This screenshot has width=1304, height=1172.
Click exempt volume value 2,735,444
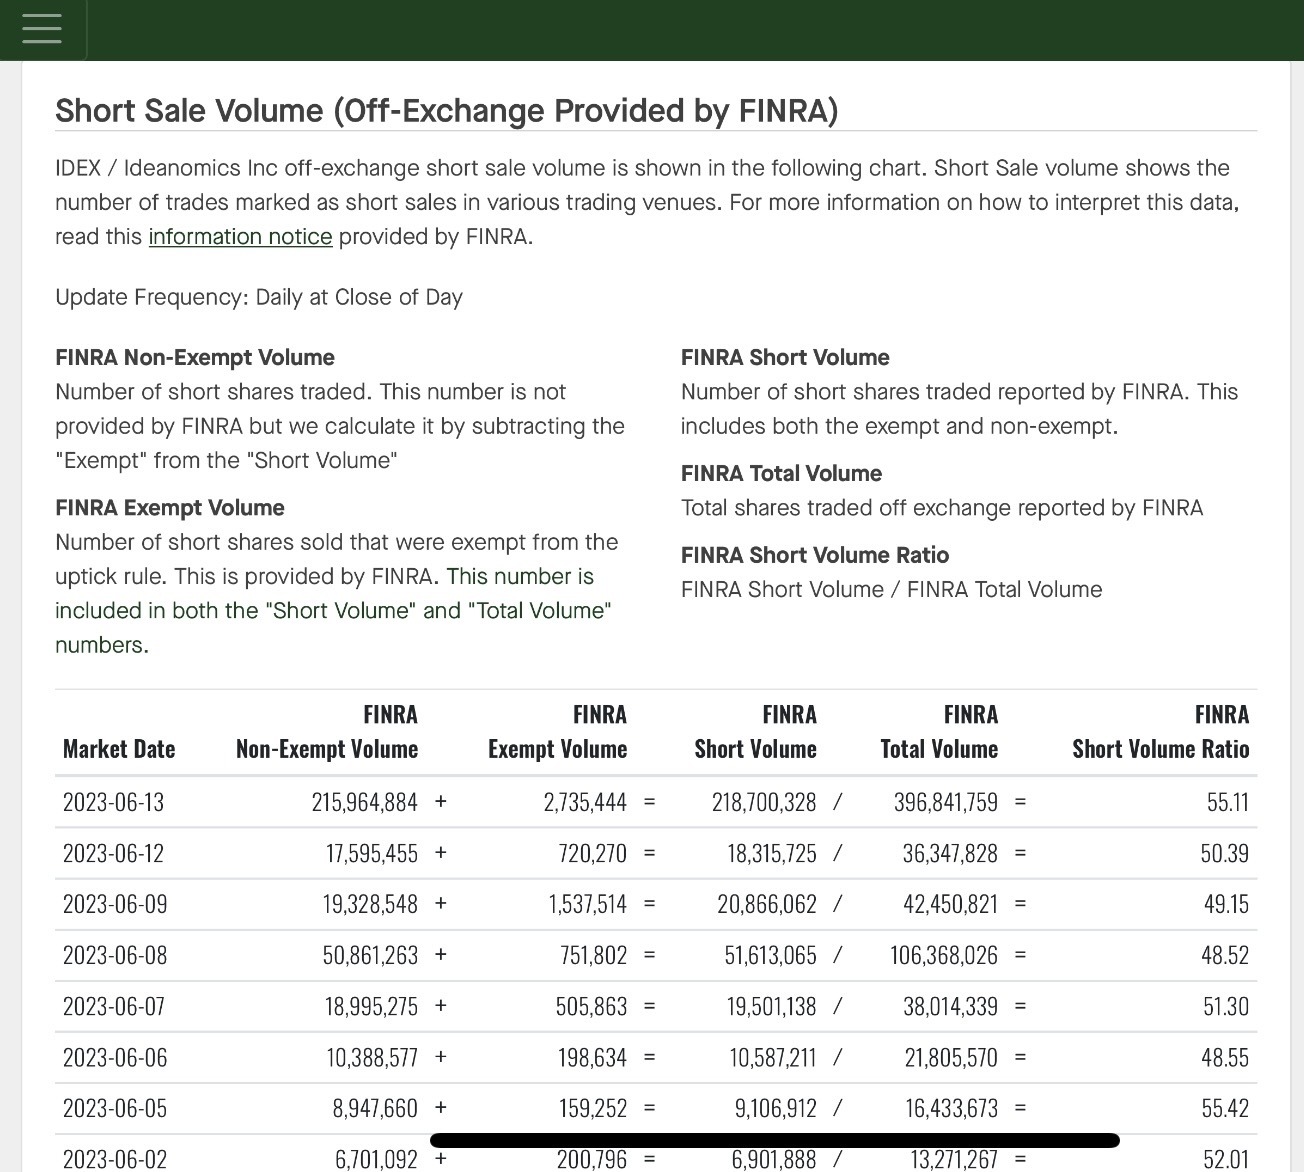[x=585, y=803]
